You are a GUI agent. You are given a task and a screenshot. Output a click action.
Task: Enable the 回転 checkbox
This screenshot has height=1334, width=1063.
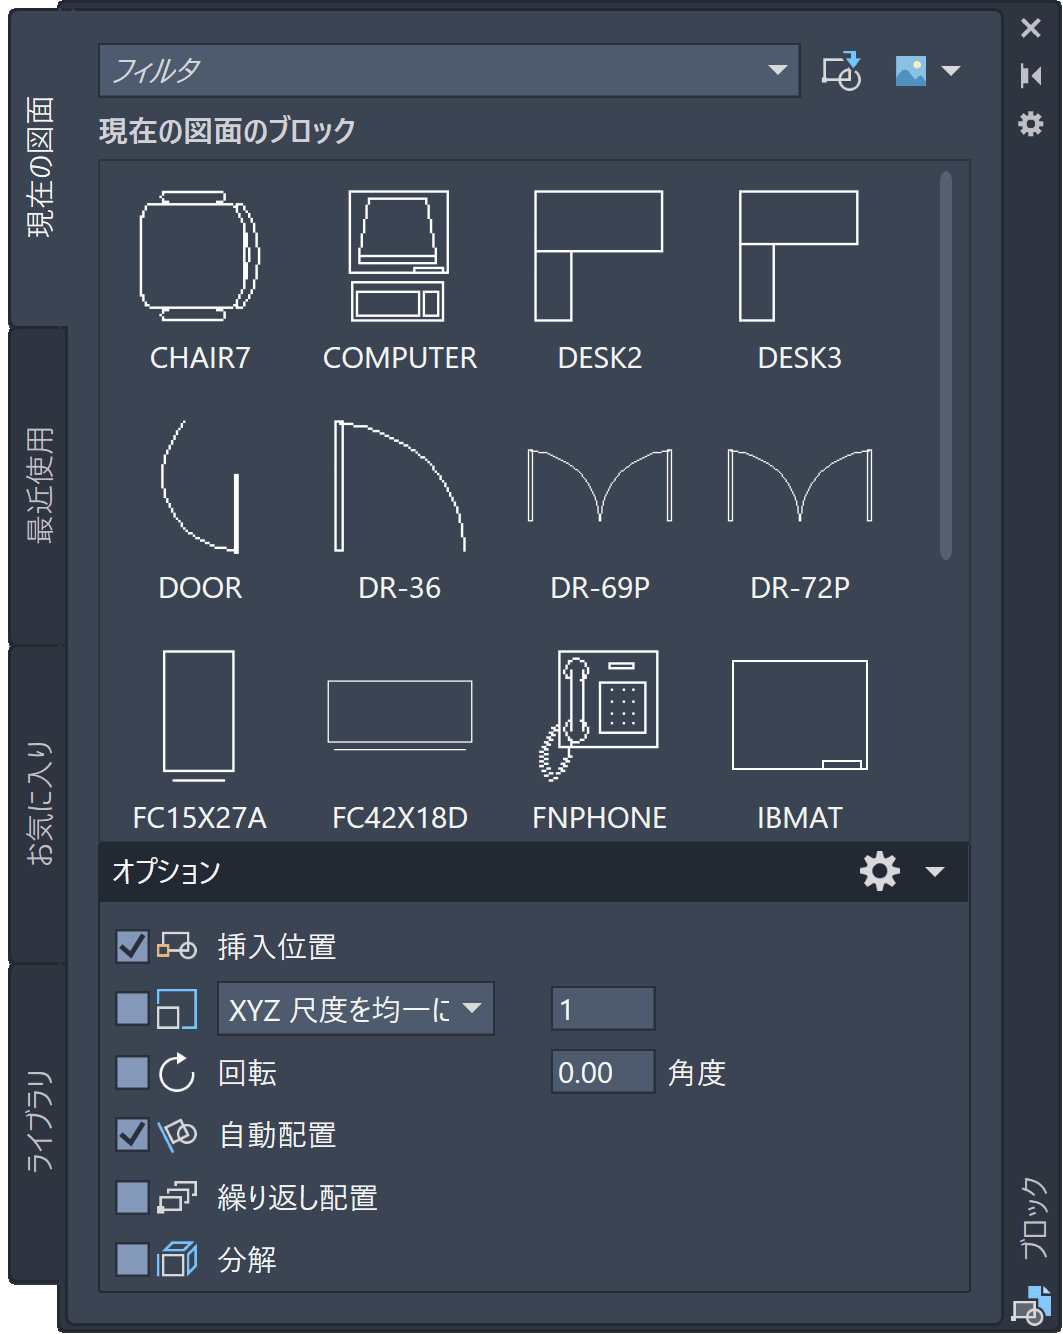[x=132, y=1073]
